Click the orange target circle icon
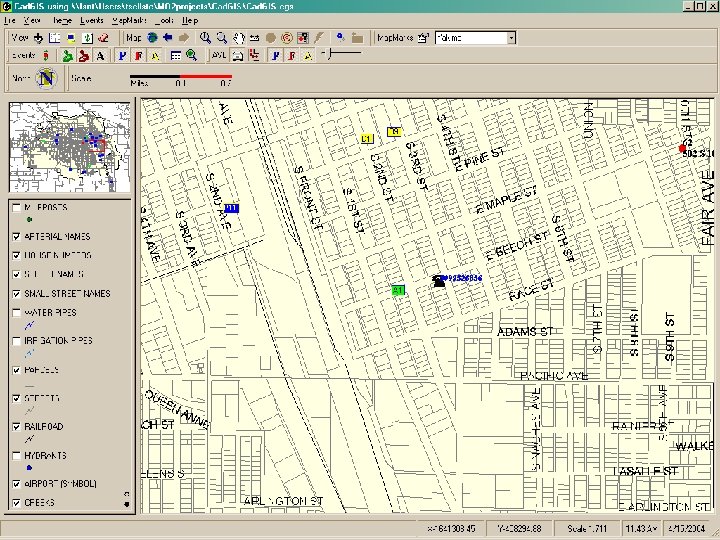Image resolution: width=720 pixels, height=540 pixels. tap(287, 38)
